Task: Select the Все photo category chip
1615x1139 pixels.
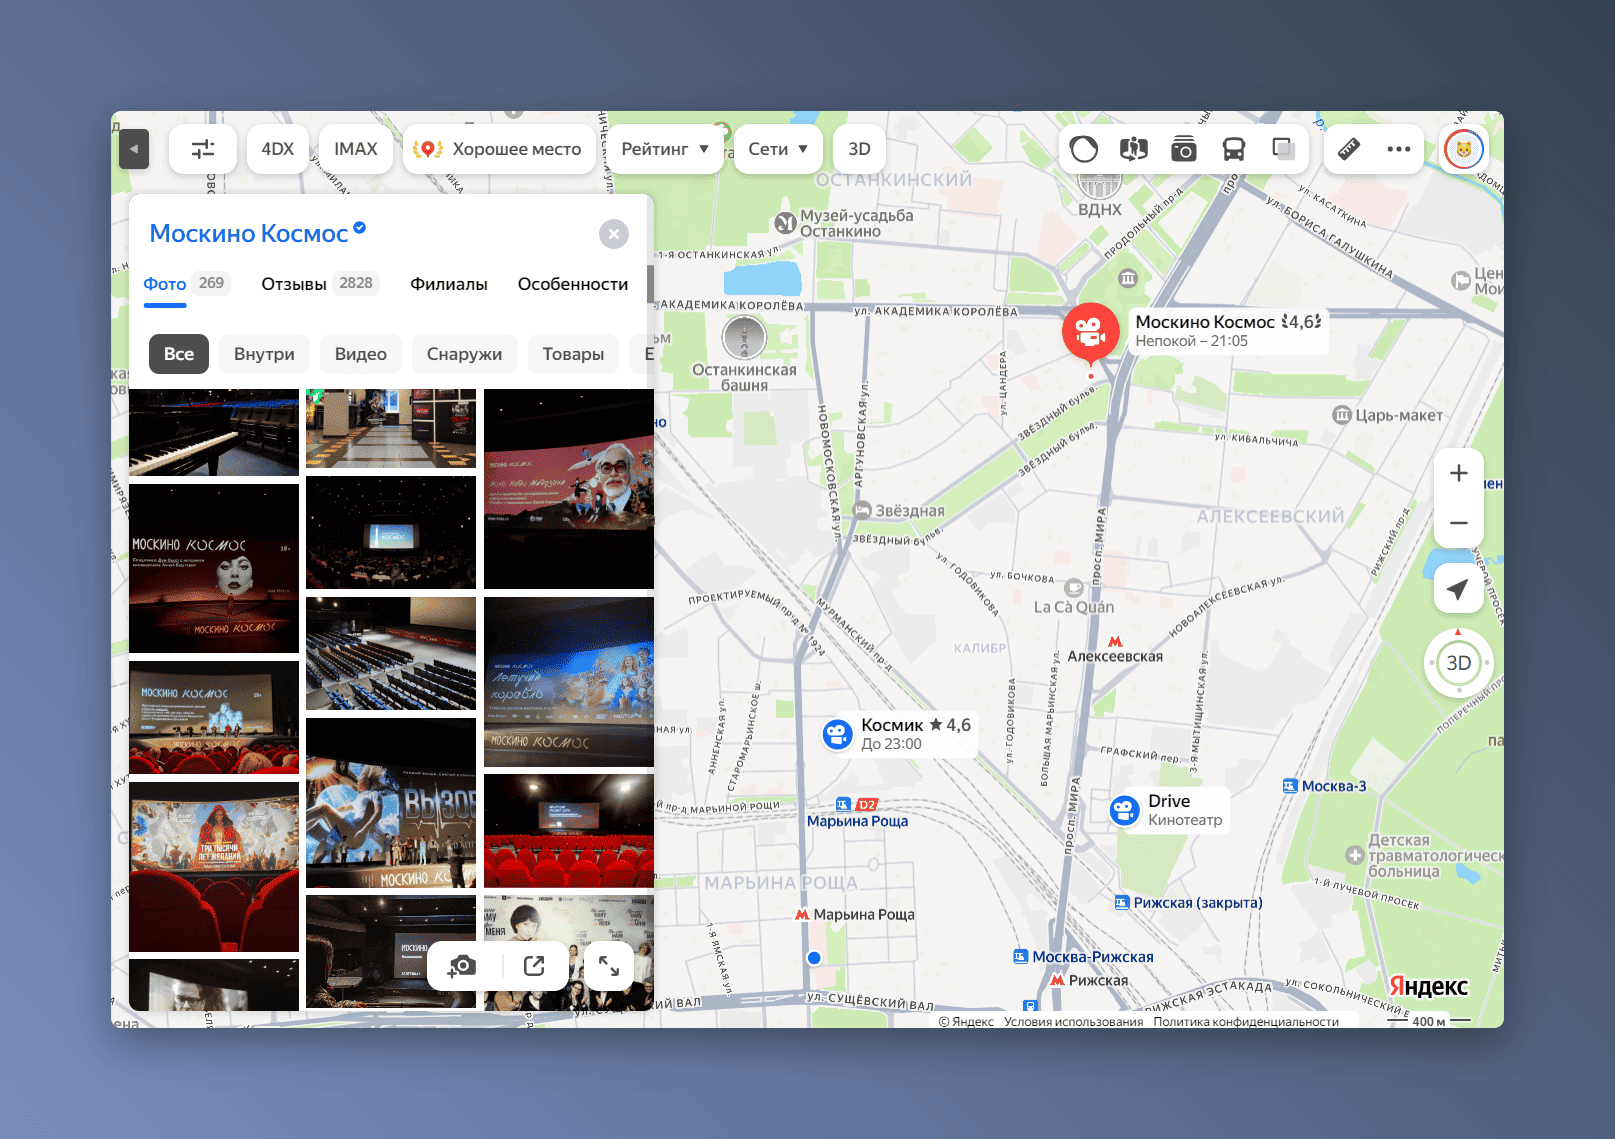Action: tap(179, 354)
